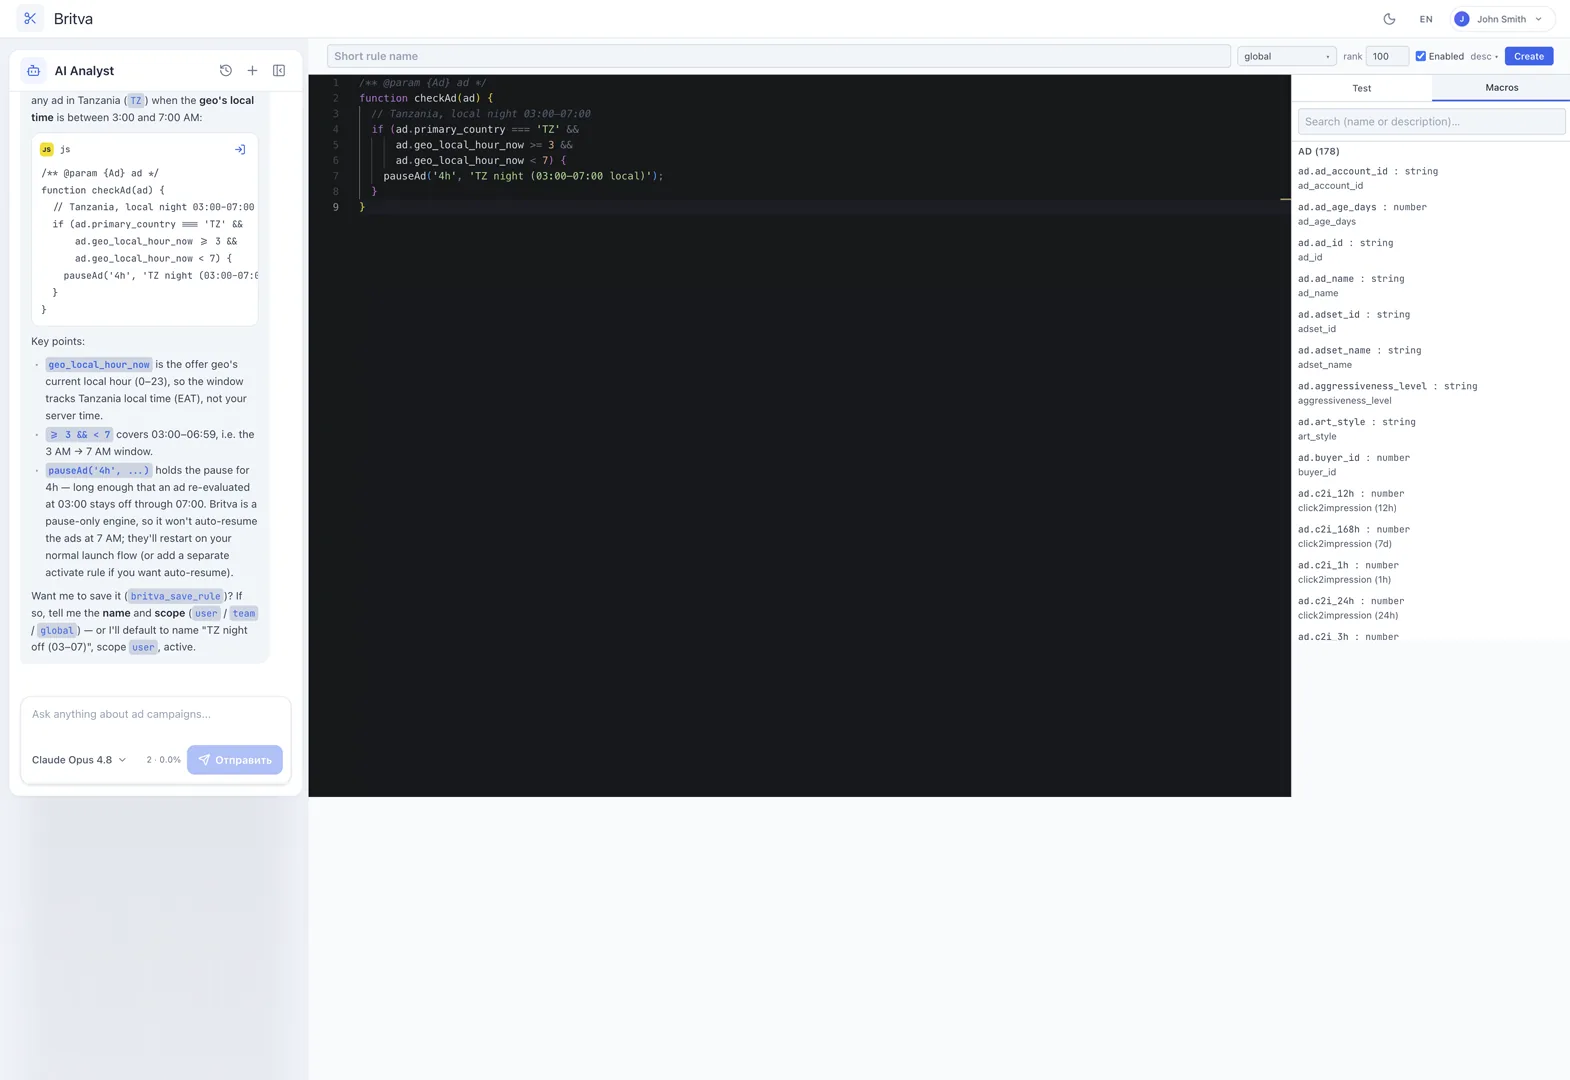Focus the macros search field
The height and width of the screenshot is (1080, 1570).
(x=1431, y=122)
